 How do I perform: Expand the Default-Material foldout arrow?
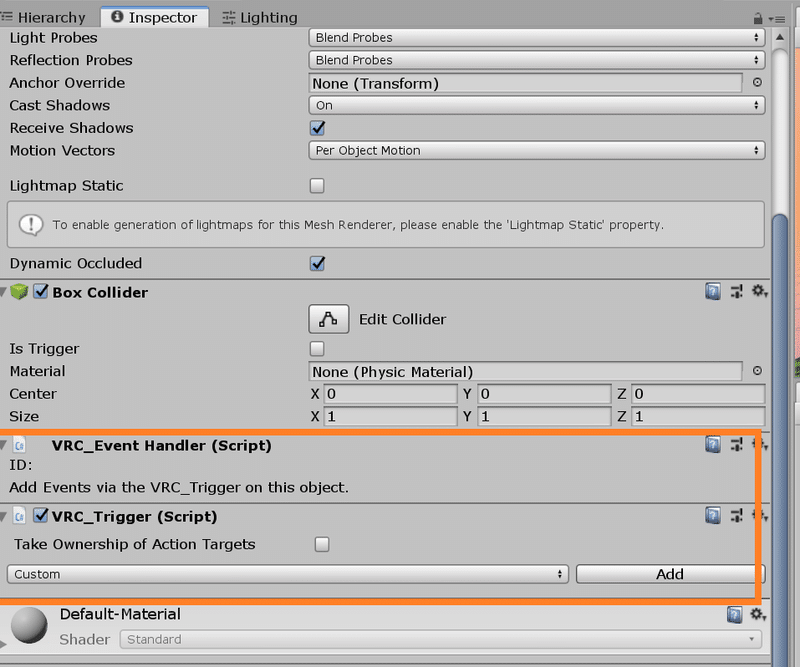click(3, 645)
